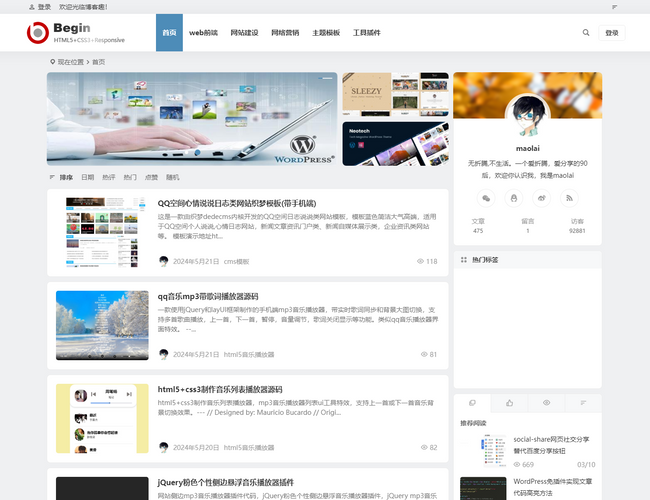
Task: Sort articles by 热评
Action: pos(108,177)
